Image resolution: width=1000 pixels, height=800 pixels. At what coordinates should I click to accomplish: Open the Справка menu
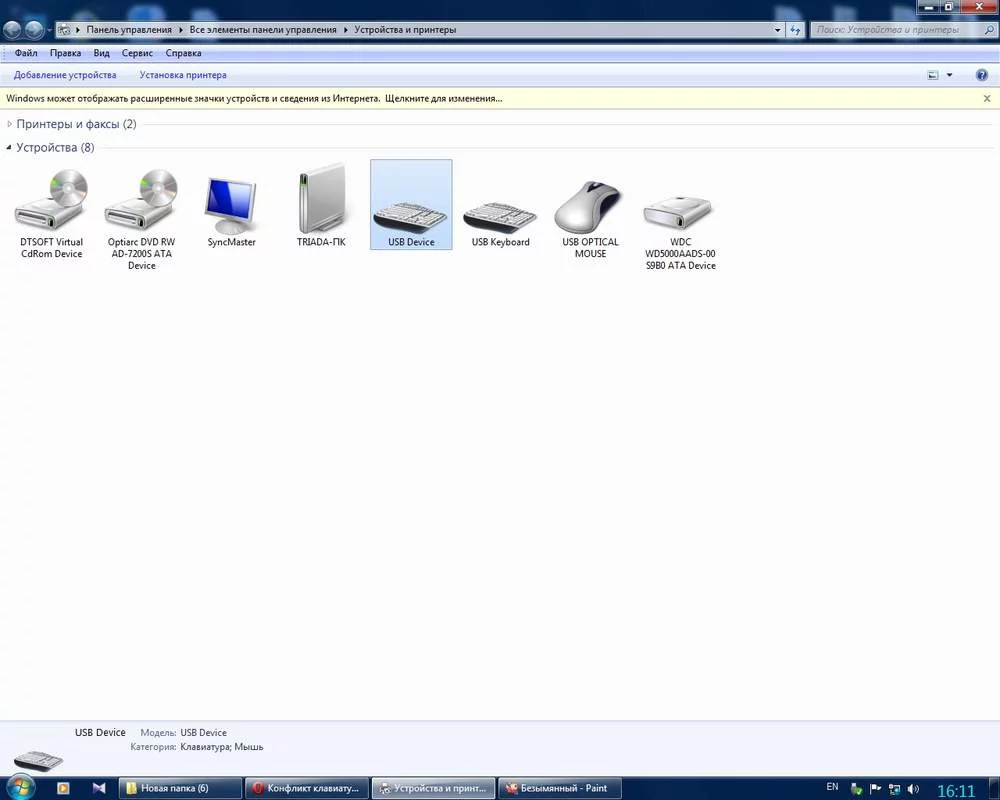click(x=184, y=54)
